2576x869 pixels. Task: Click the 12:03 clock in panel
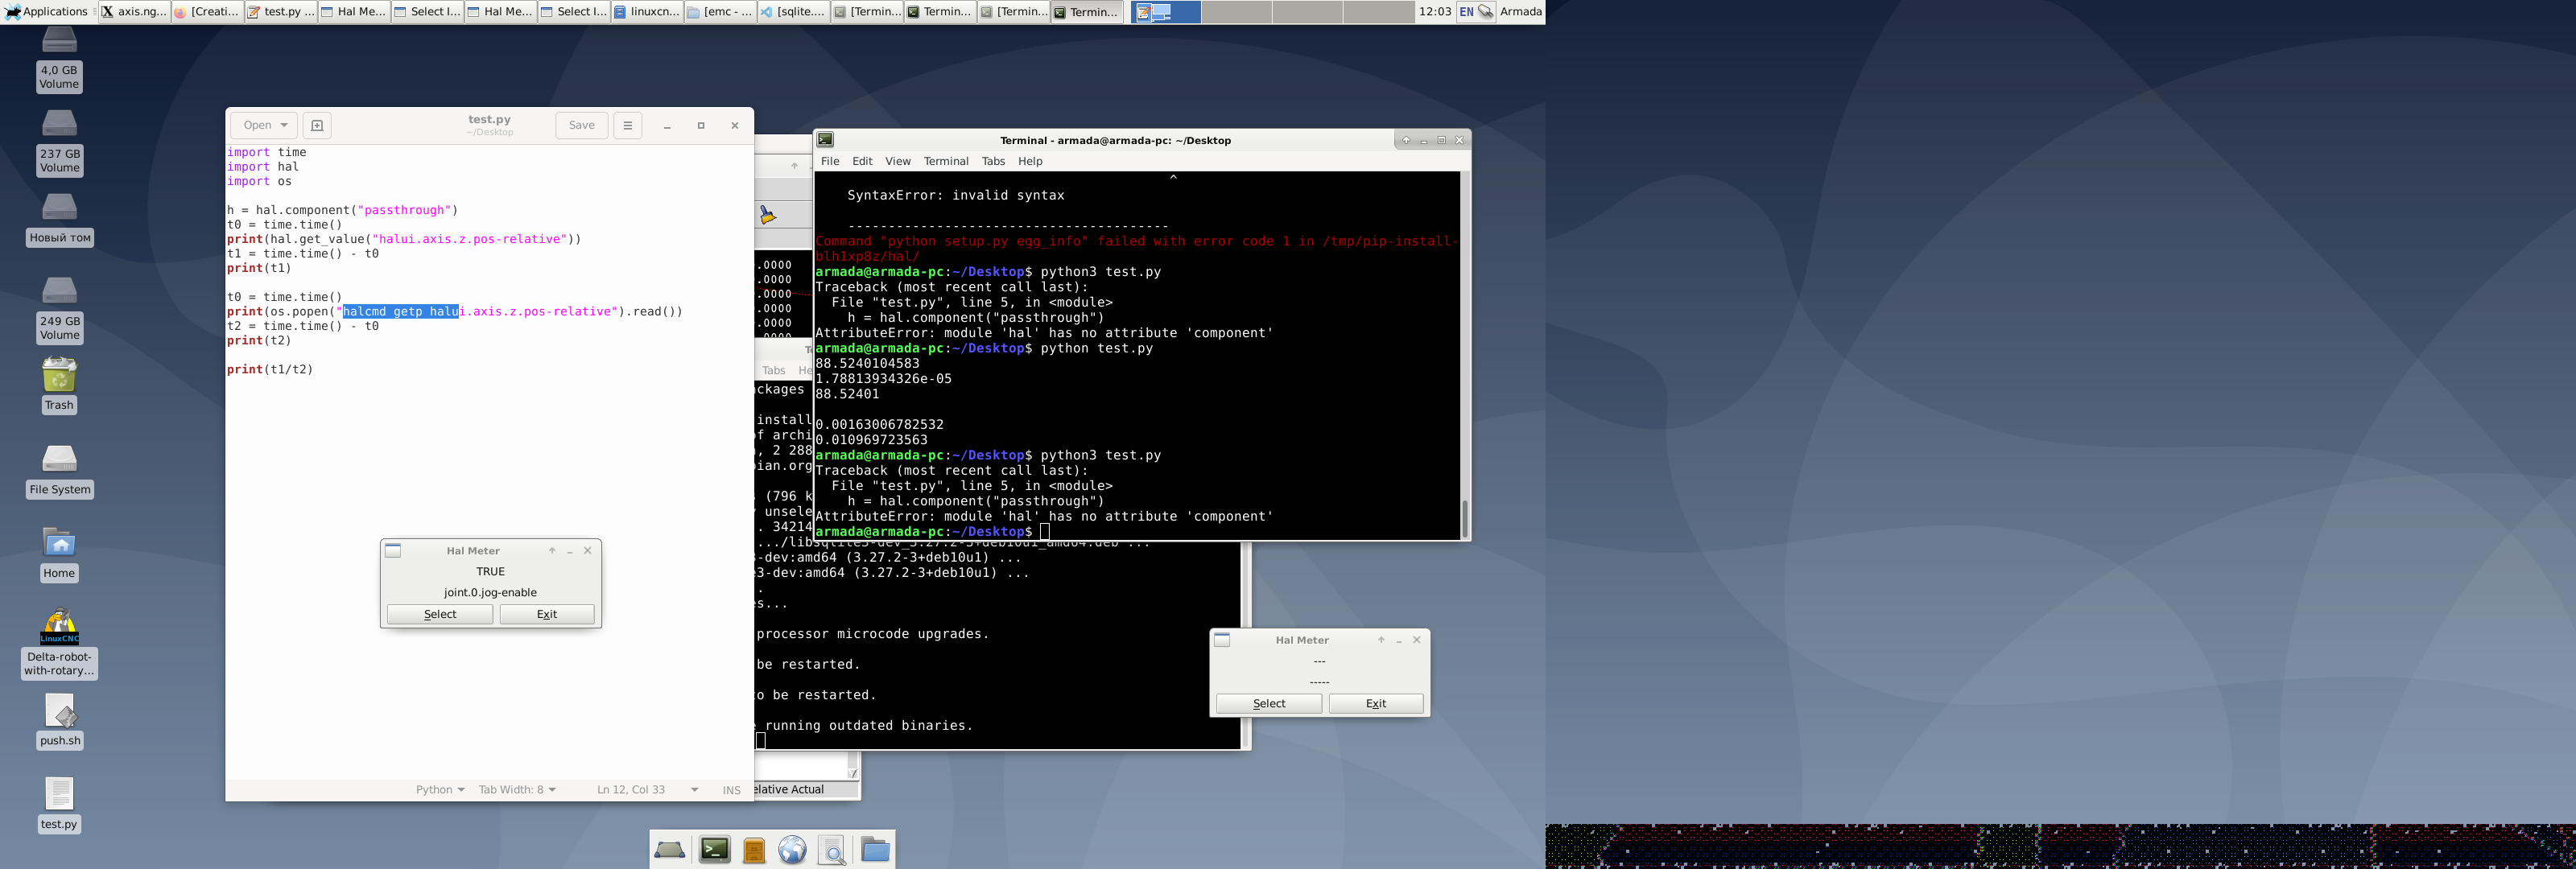1435,12
